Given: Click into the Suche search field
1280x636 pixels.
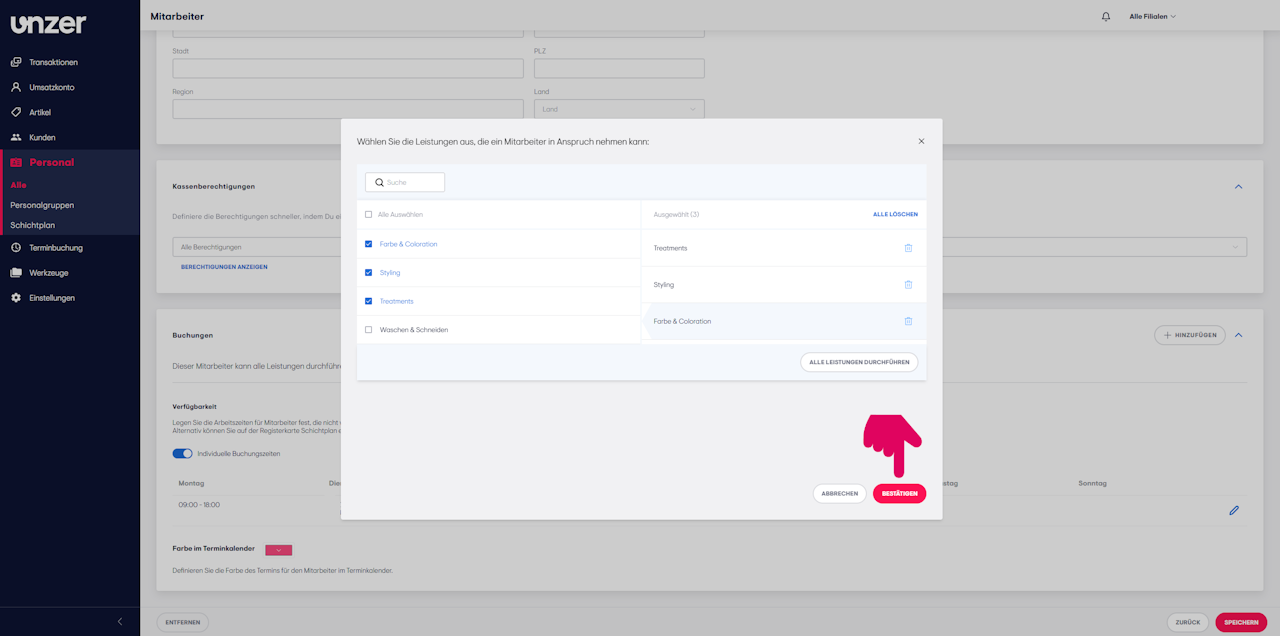Looking at the screenshot, I should [x=405, y=182].
